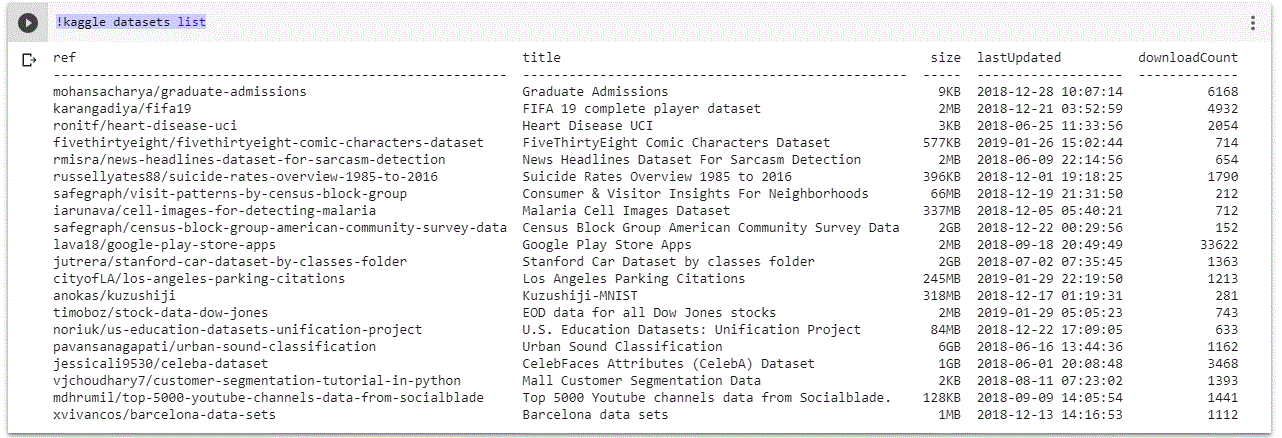Click the karangadiya/fifa19 dataset ref
The image size is (1282, 438).
122,108
